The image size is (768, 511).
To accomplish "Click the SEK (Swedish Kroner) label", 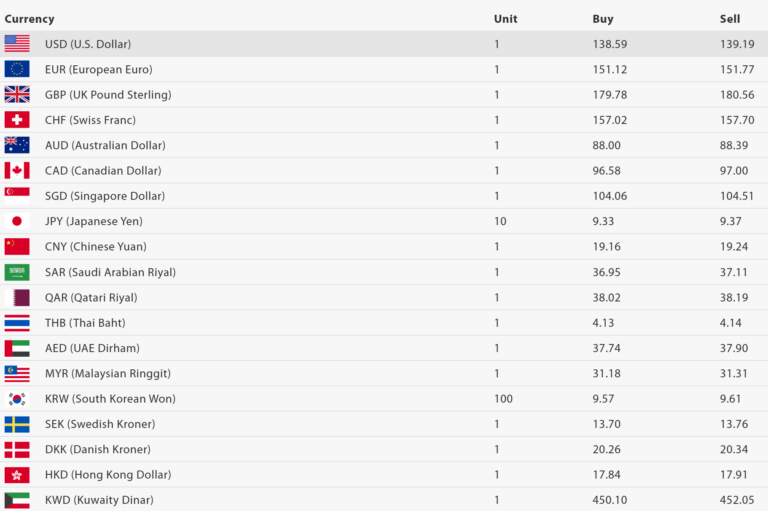I will click(101, 424).
